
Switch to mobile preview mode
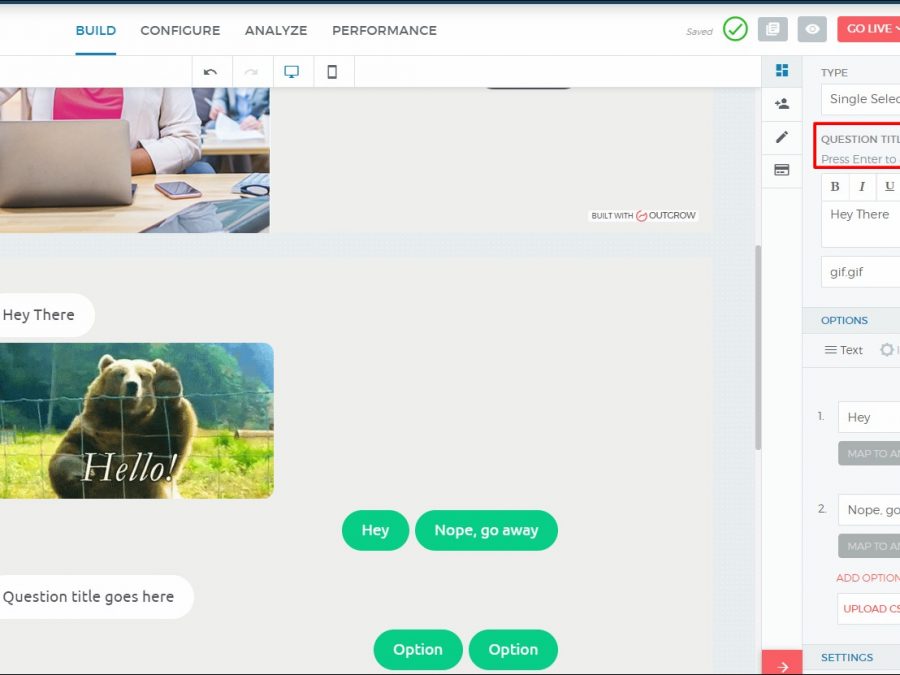tap(333, 72)
